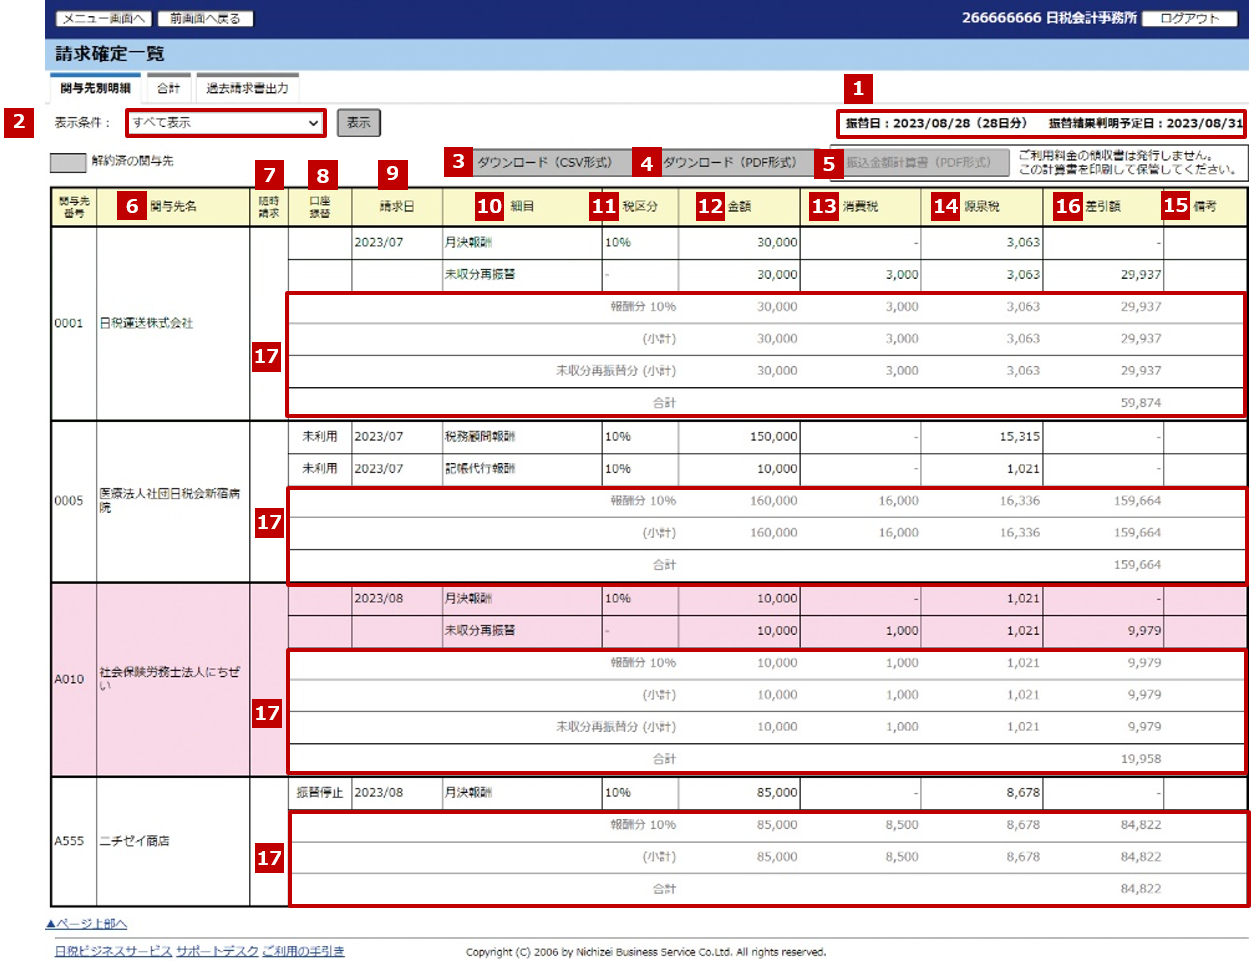The height and width of the screenshot is (961, 1251).
Task: Jump up via the ページ上部へ link
Action: [x=87, y=924]
